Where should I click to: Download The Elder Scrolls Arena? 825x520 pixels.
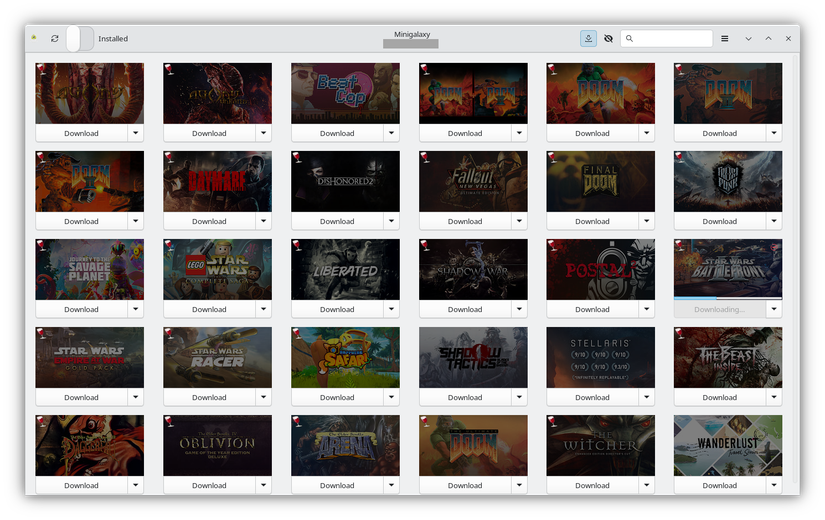(337, 485)
